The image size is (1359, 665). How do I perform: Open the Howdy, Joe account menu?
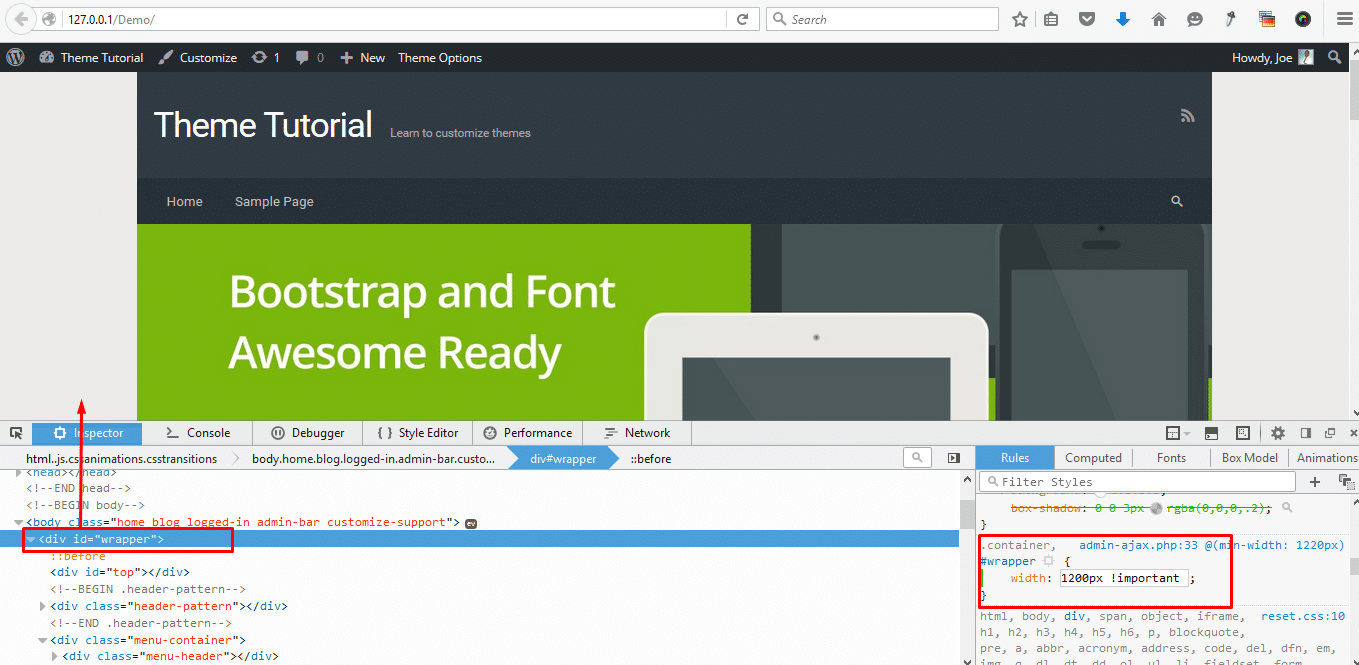(x=1273, y=58)
